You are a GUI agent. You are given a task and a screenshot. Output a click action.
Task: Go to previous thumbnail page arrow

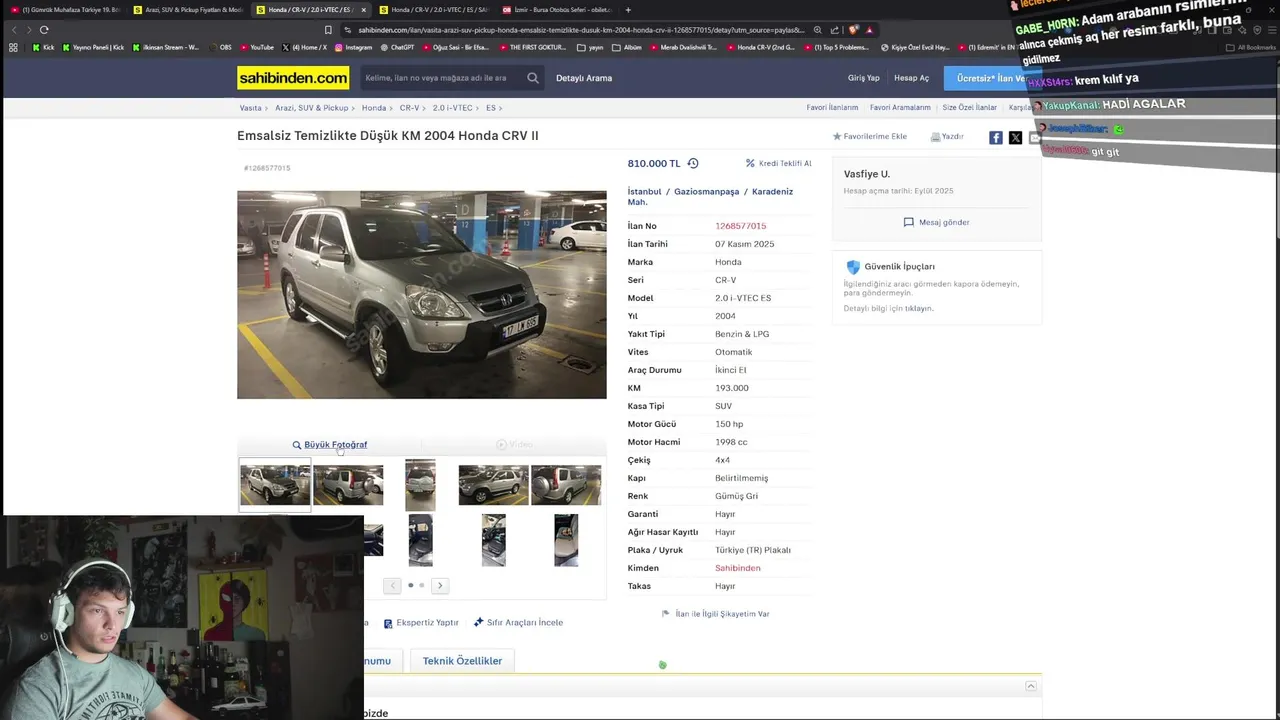point(392,585)
